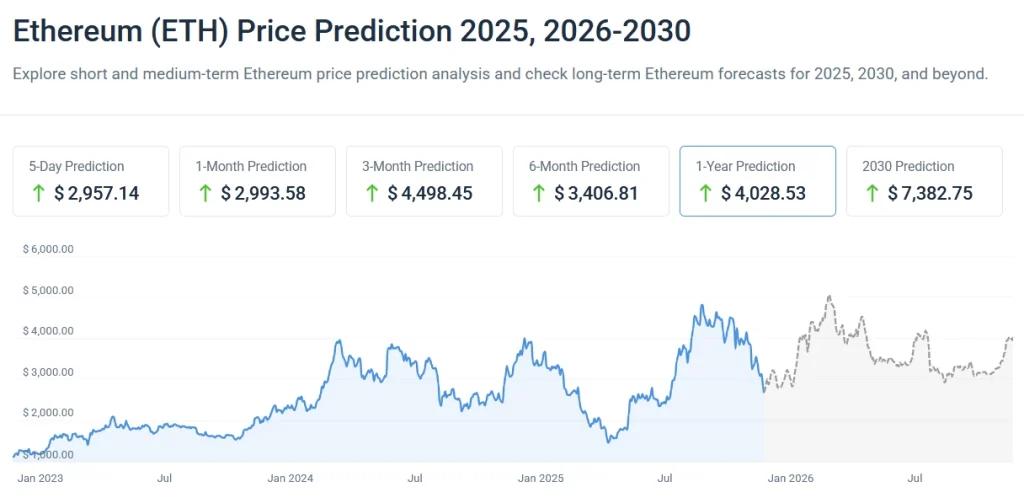Image resolution: width=1024 pixels, height=503 pixels.
Task: Click the Ethereum Price Prediction page heading
Action: click(351, 31)
